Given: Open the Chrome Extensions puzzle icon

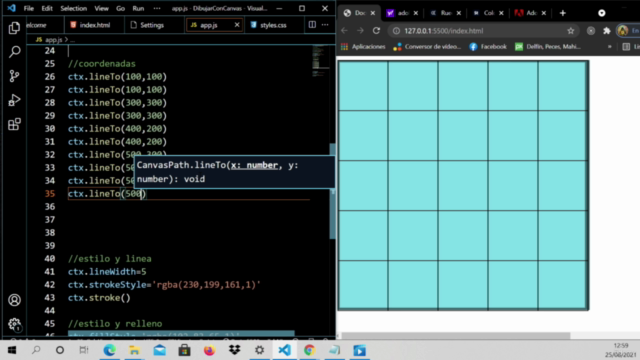Looking at the screenshot, I should (x=607, y=31).
